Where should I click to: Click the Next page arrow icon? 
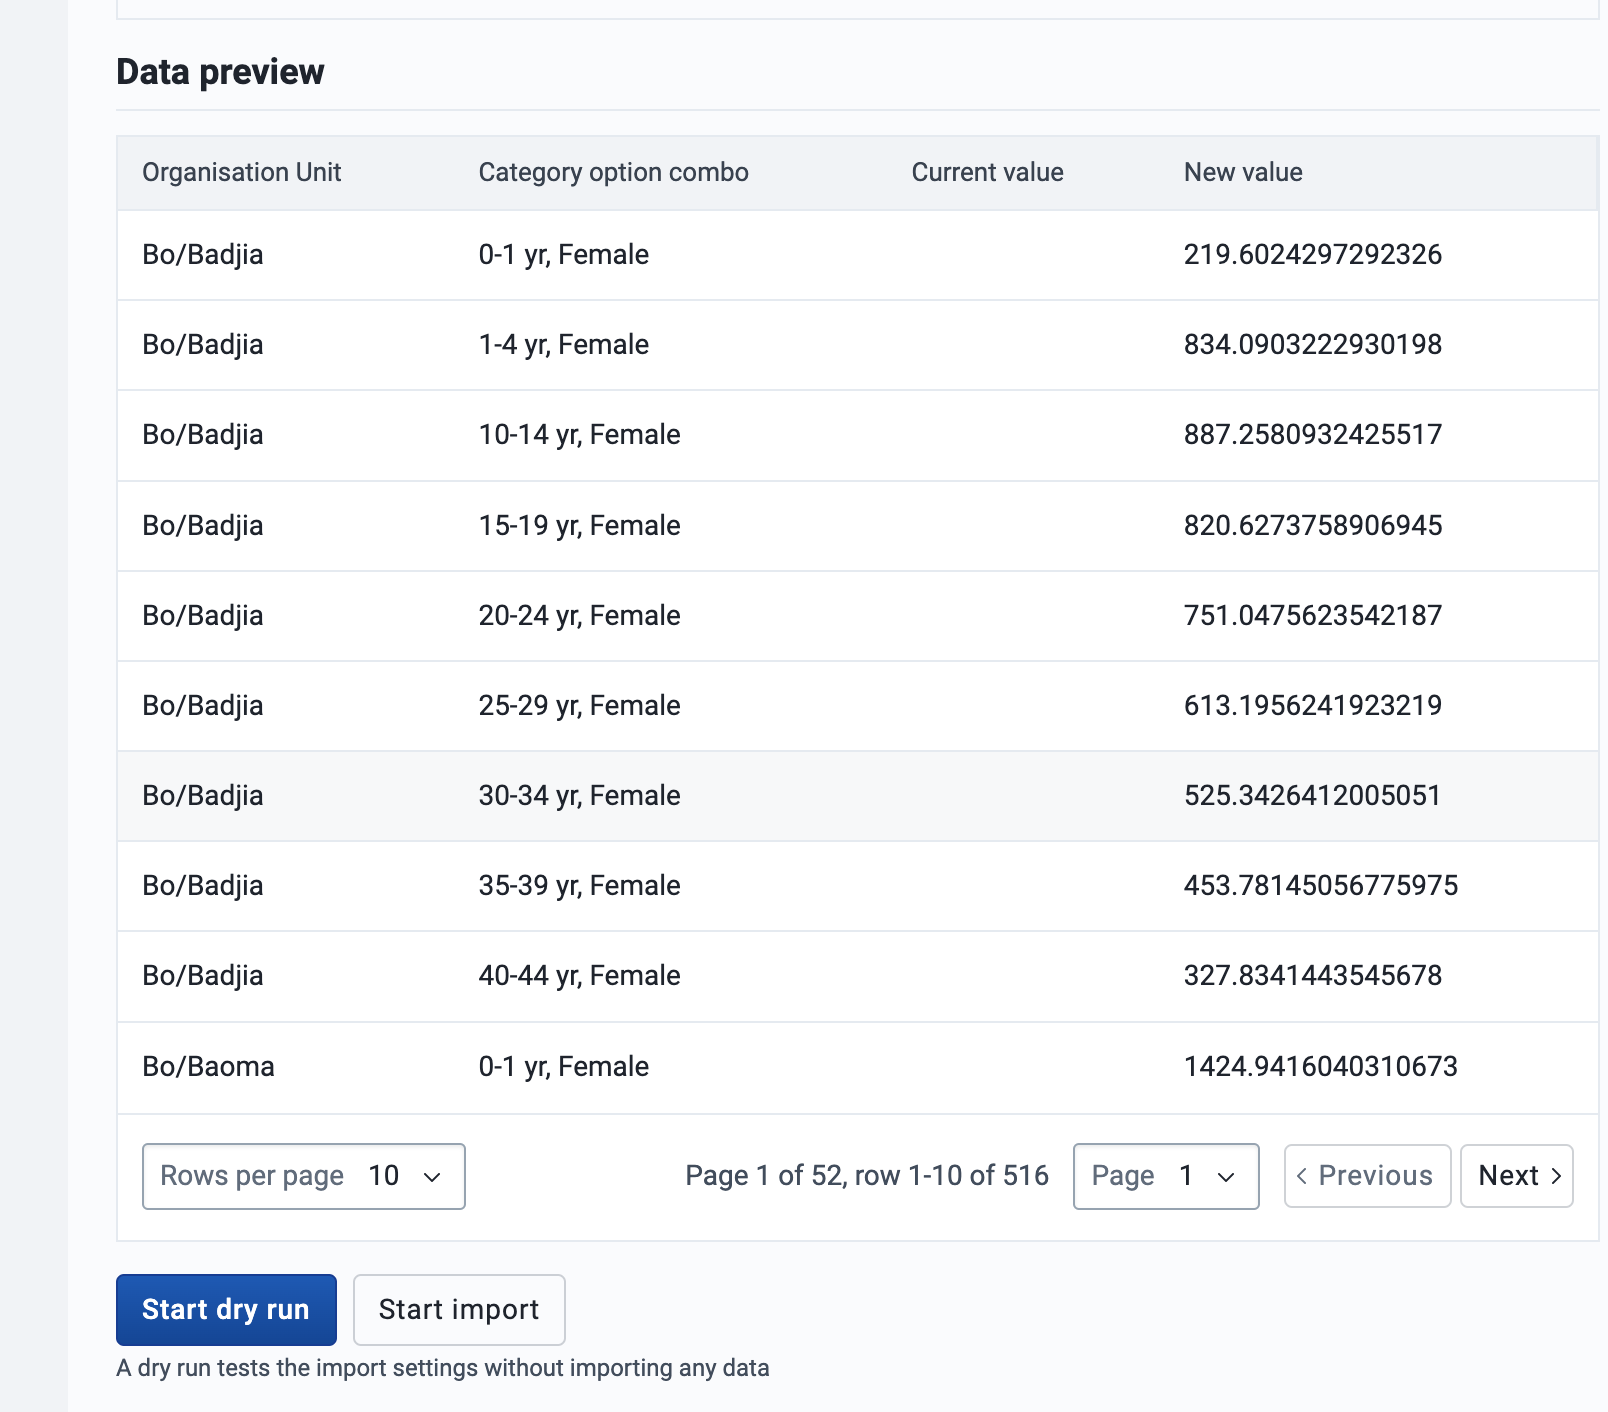[1556, 1176]
